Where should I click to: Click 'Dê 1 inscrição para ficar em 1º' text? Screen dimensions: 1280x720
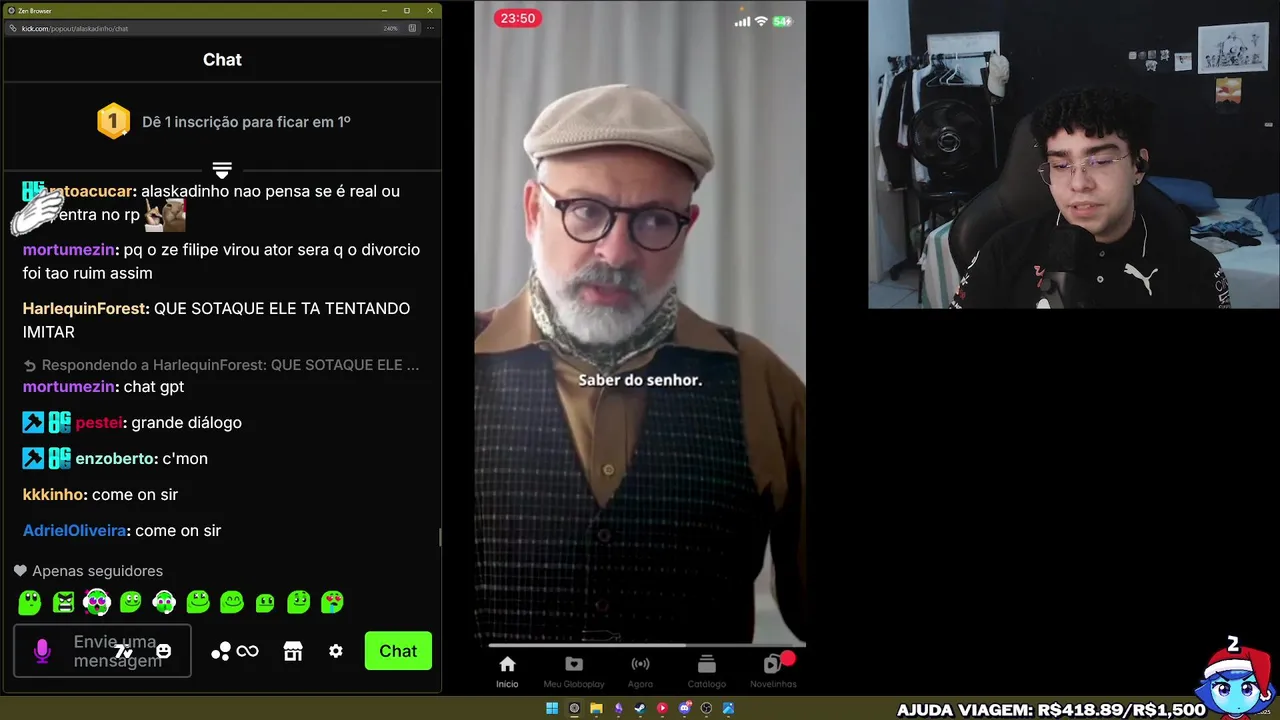(x=246, y=122)
